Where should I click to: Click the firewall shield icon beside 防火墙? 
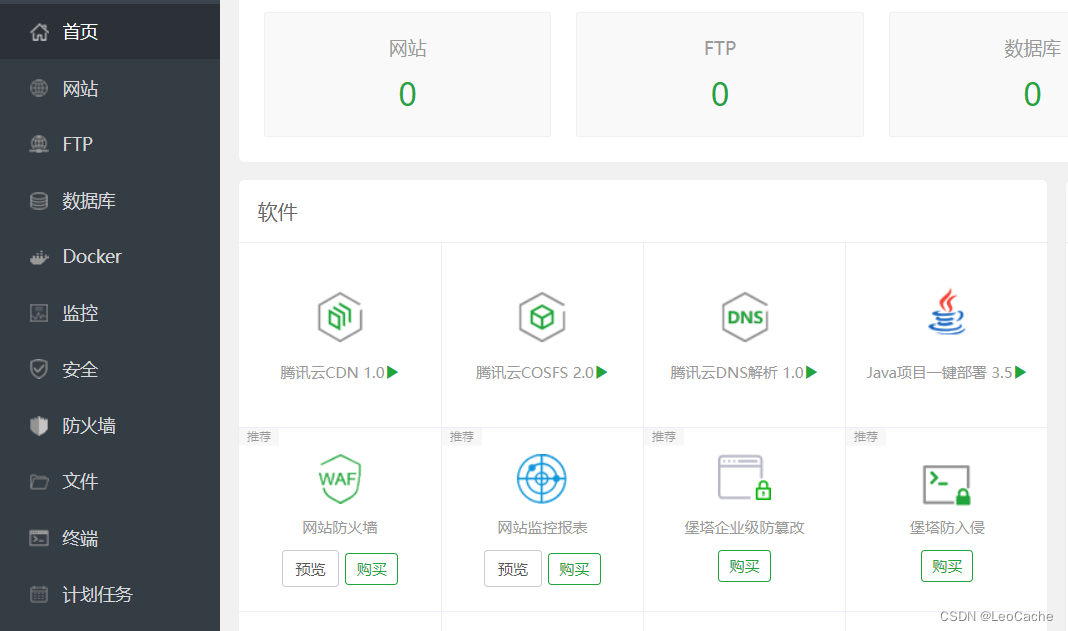point(39,425)
